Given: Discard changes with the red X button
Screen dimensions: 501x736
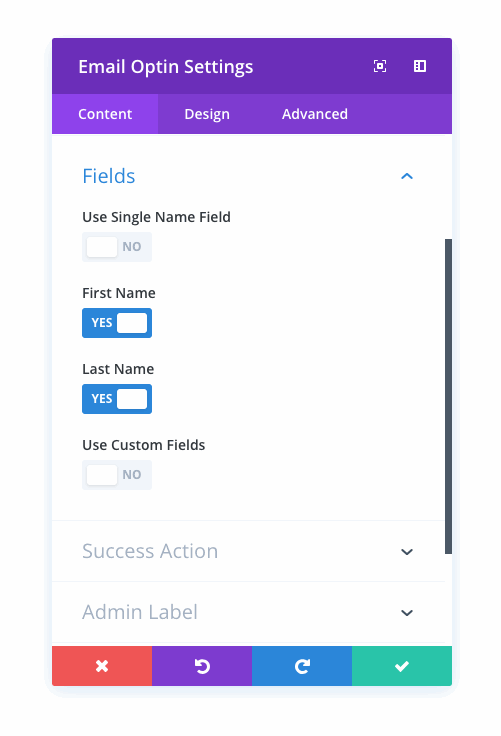Looking at the screenshot, I should [x=102, y=666].
